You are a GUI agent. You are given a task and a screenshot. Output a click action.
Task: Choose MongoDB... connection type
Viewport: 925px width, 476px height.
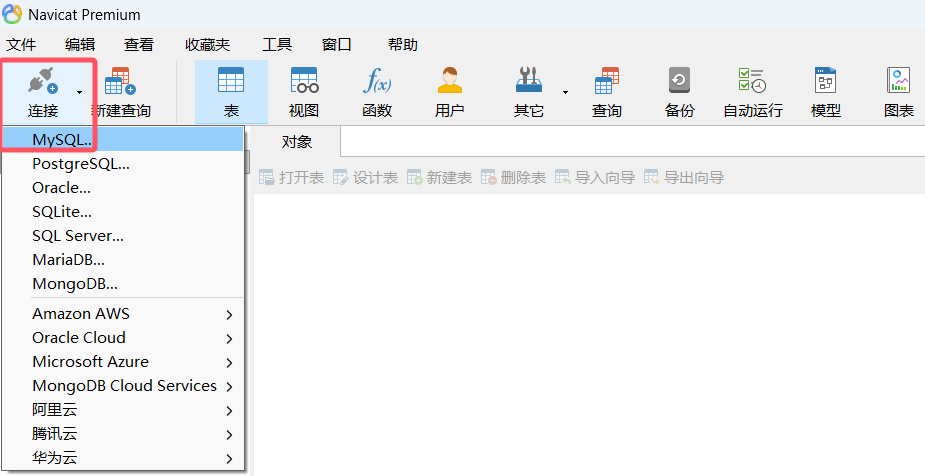pyautogui.click(x=123, y=284)
